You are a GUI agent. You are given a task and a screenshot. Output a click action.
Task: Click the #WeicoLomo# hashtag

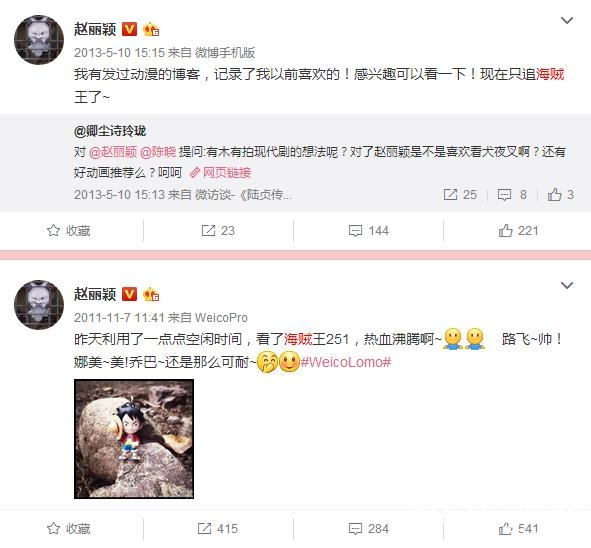click(x=346, y=362)
